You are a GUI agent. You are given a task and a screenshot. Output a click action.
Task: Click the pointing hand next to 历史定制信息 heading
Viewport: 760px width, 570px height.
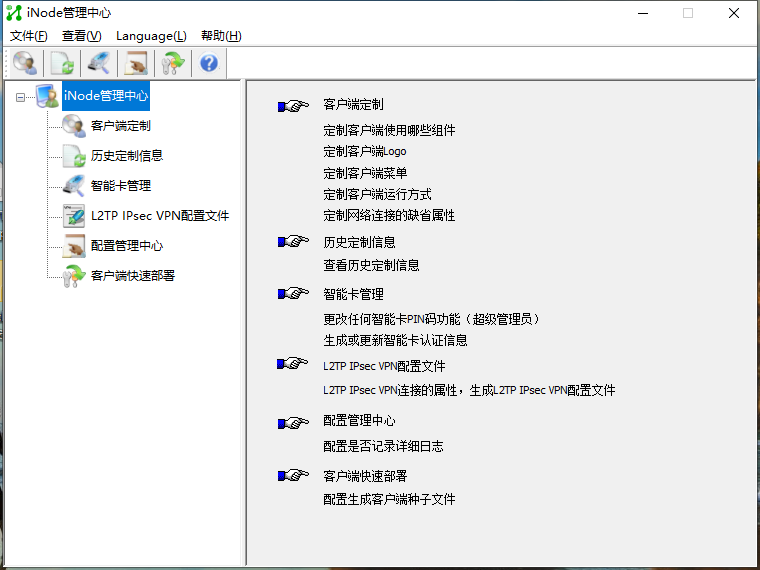[293, 241]
